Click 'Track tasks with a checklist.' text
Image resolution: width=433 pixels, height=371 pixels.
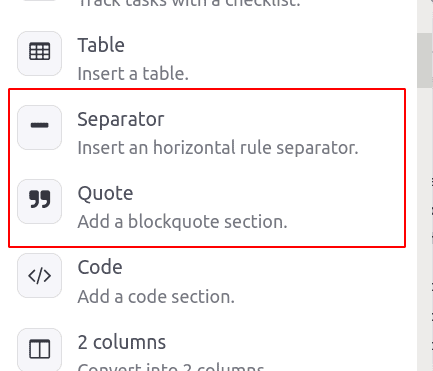click(189, 3)
